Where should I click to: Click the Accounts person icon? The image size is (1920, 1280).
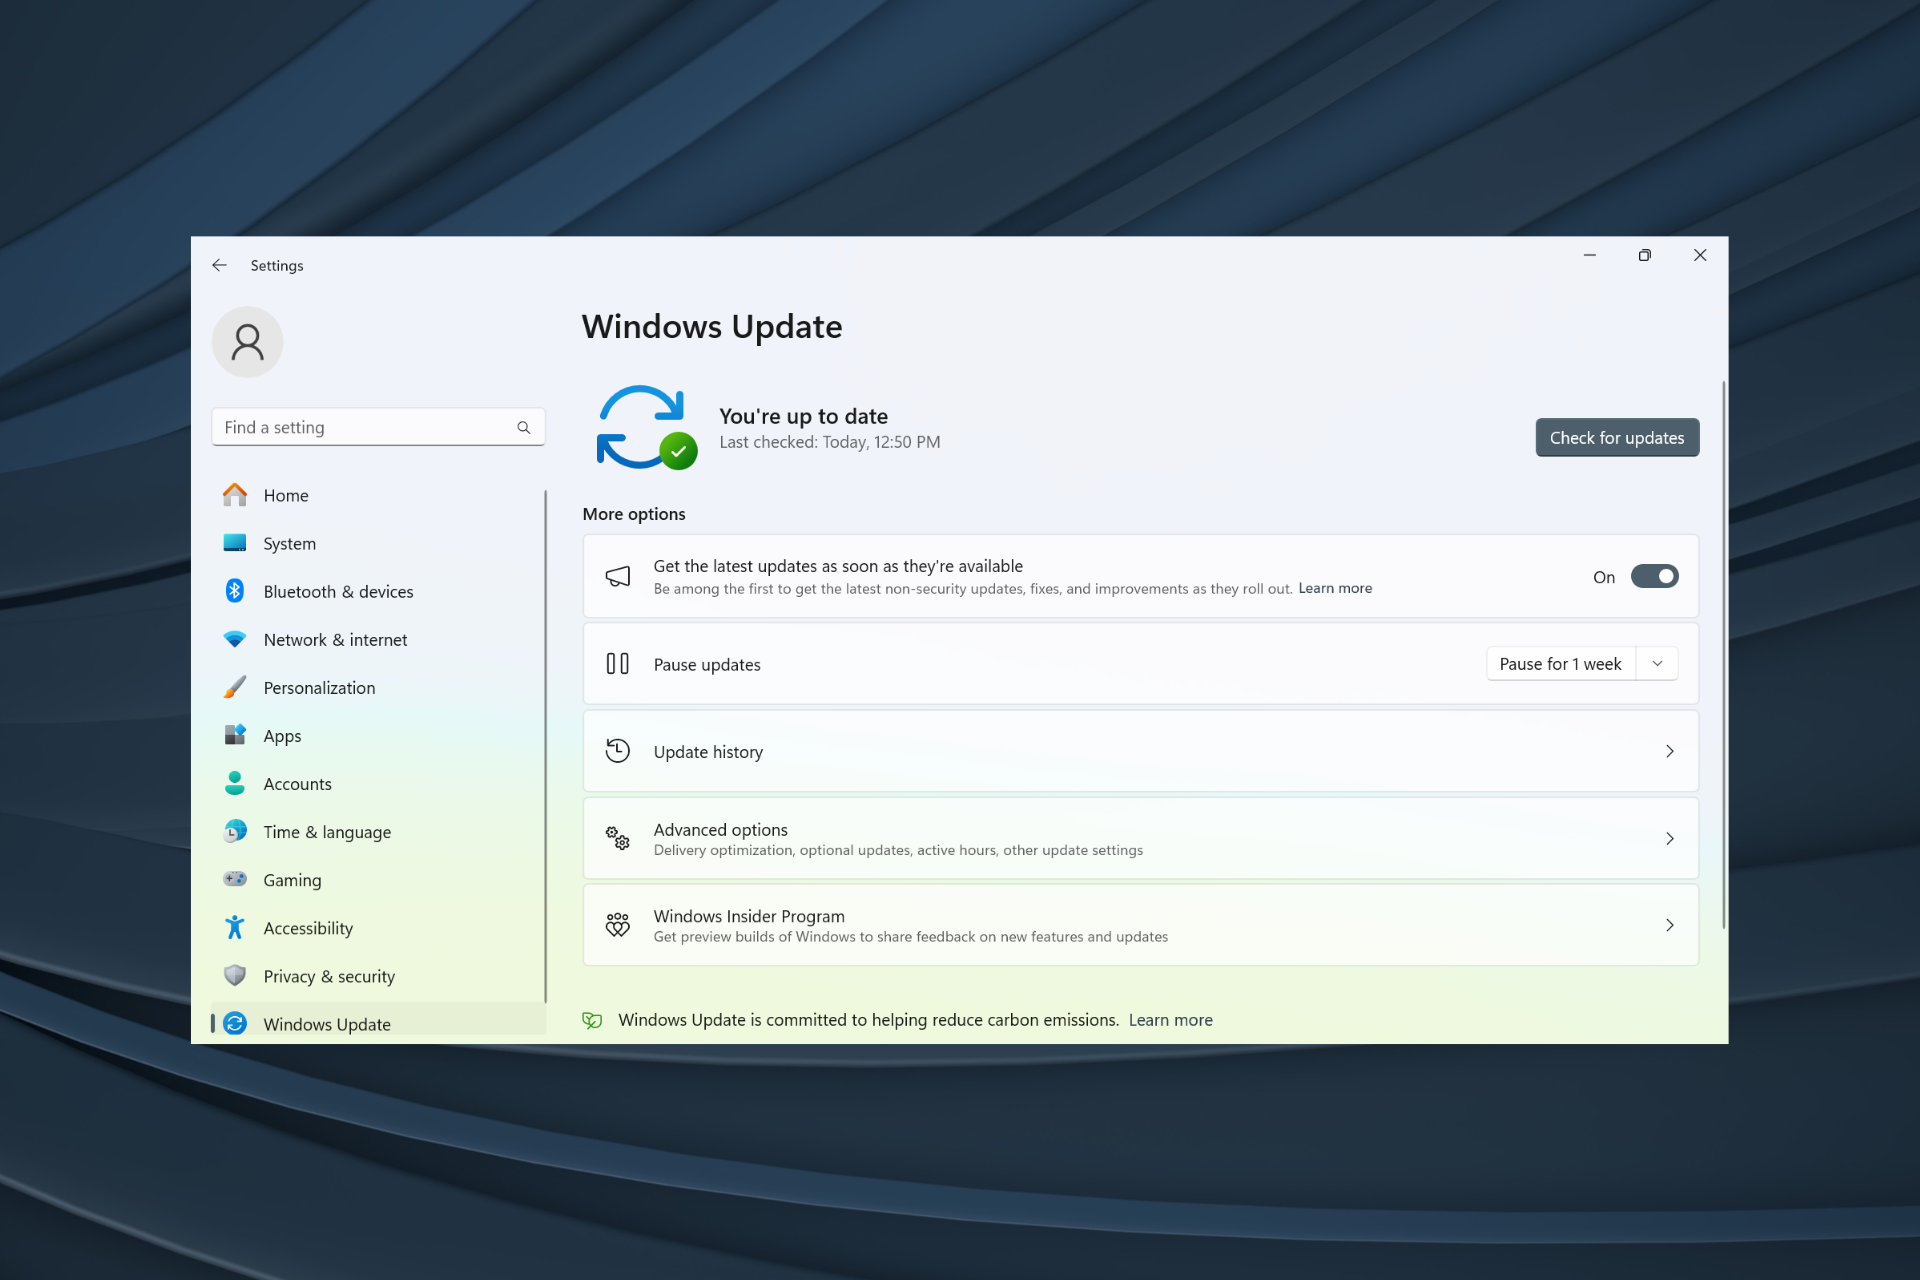(235, 783)
